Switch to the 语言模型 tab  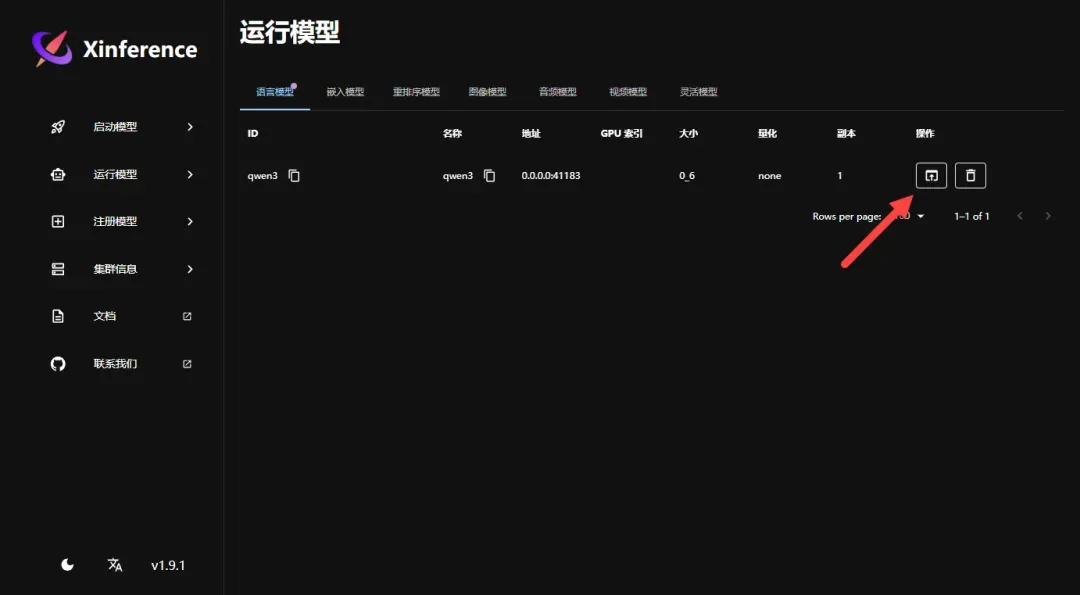click(275, 92)
